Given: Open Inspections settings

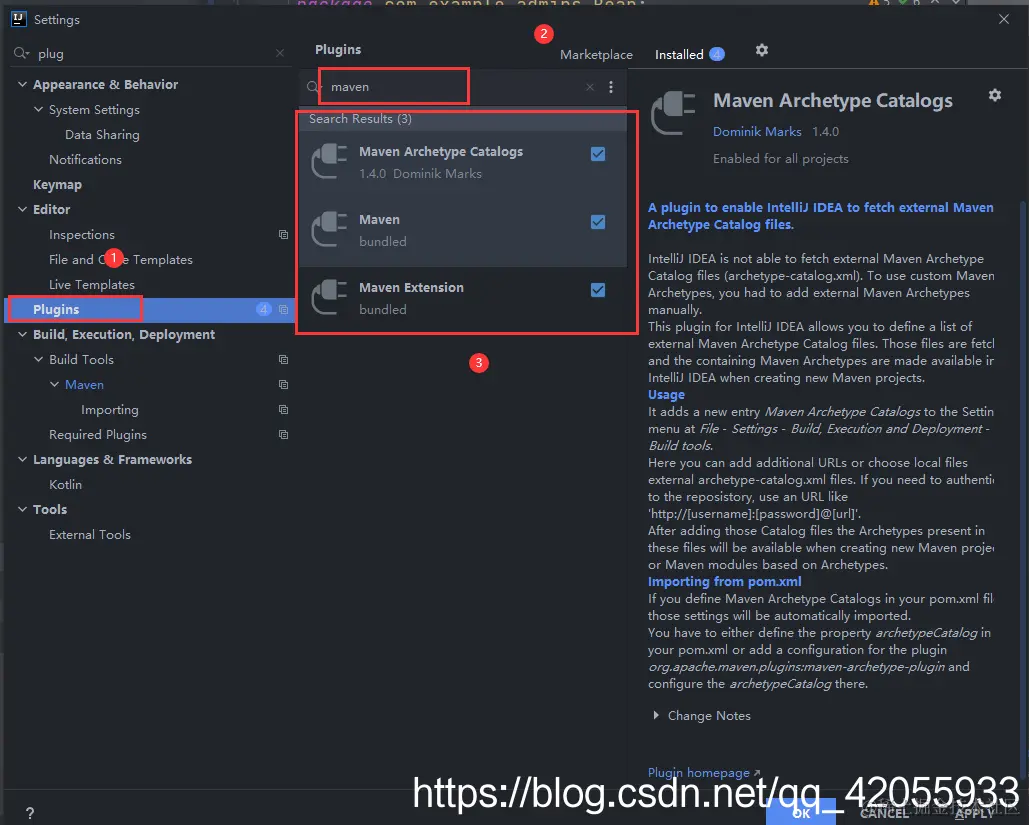Looking at the screenshot, I should (x=81, y=234).
